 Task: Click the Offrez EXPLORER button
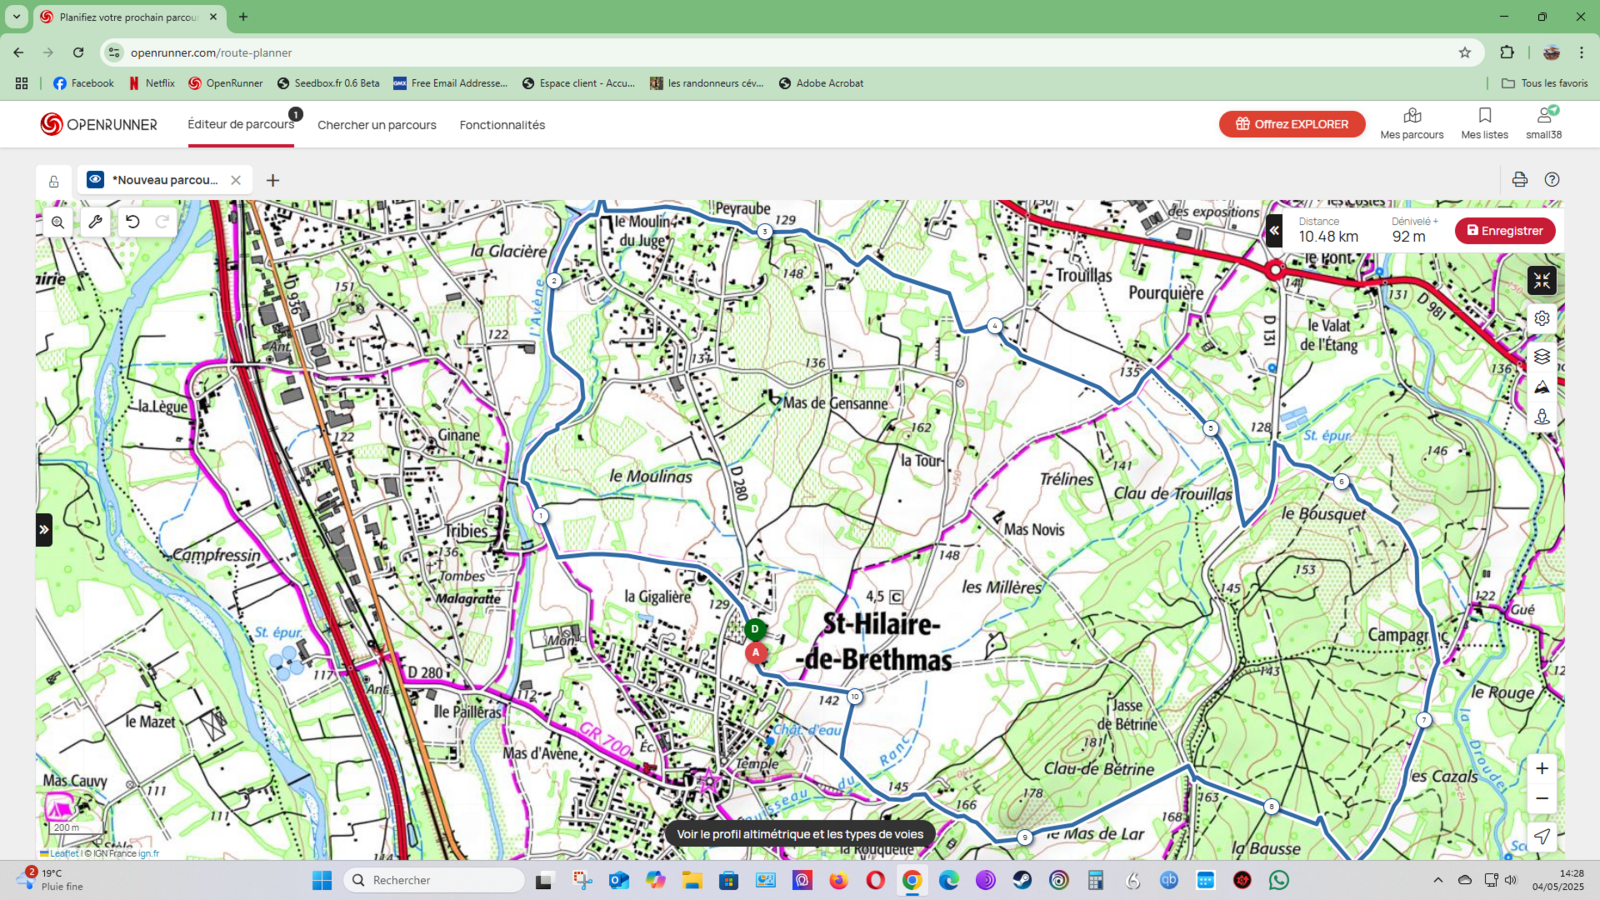pyautogui.click(x=1291, y=124)
